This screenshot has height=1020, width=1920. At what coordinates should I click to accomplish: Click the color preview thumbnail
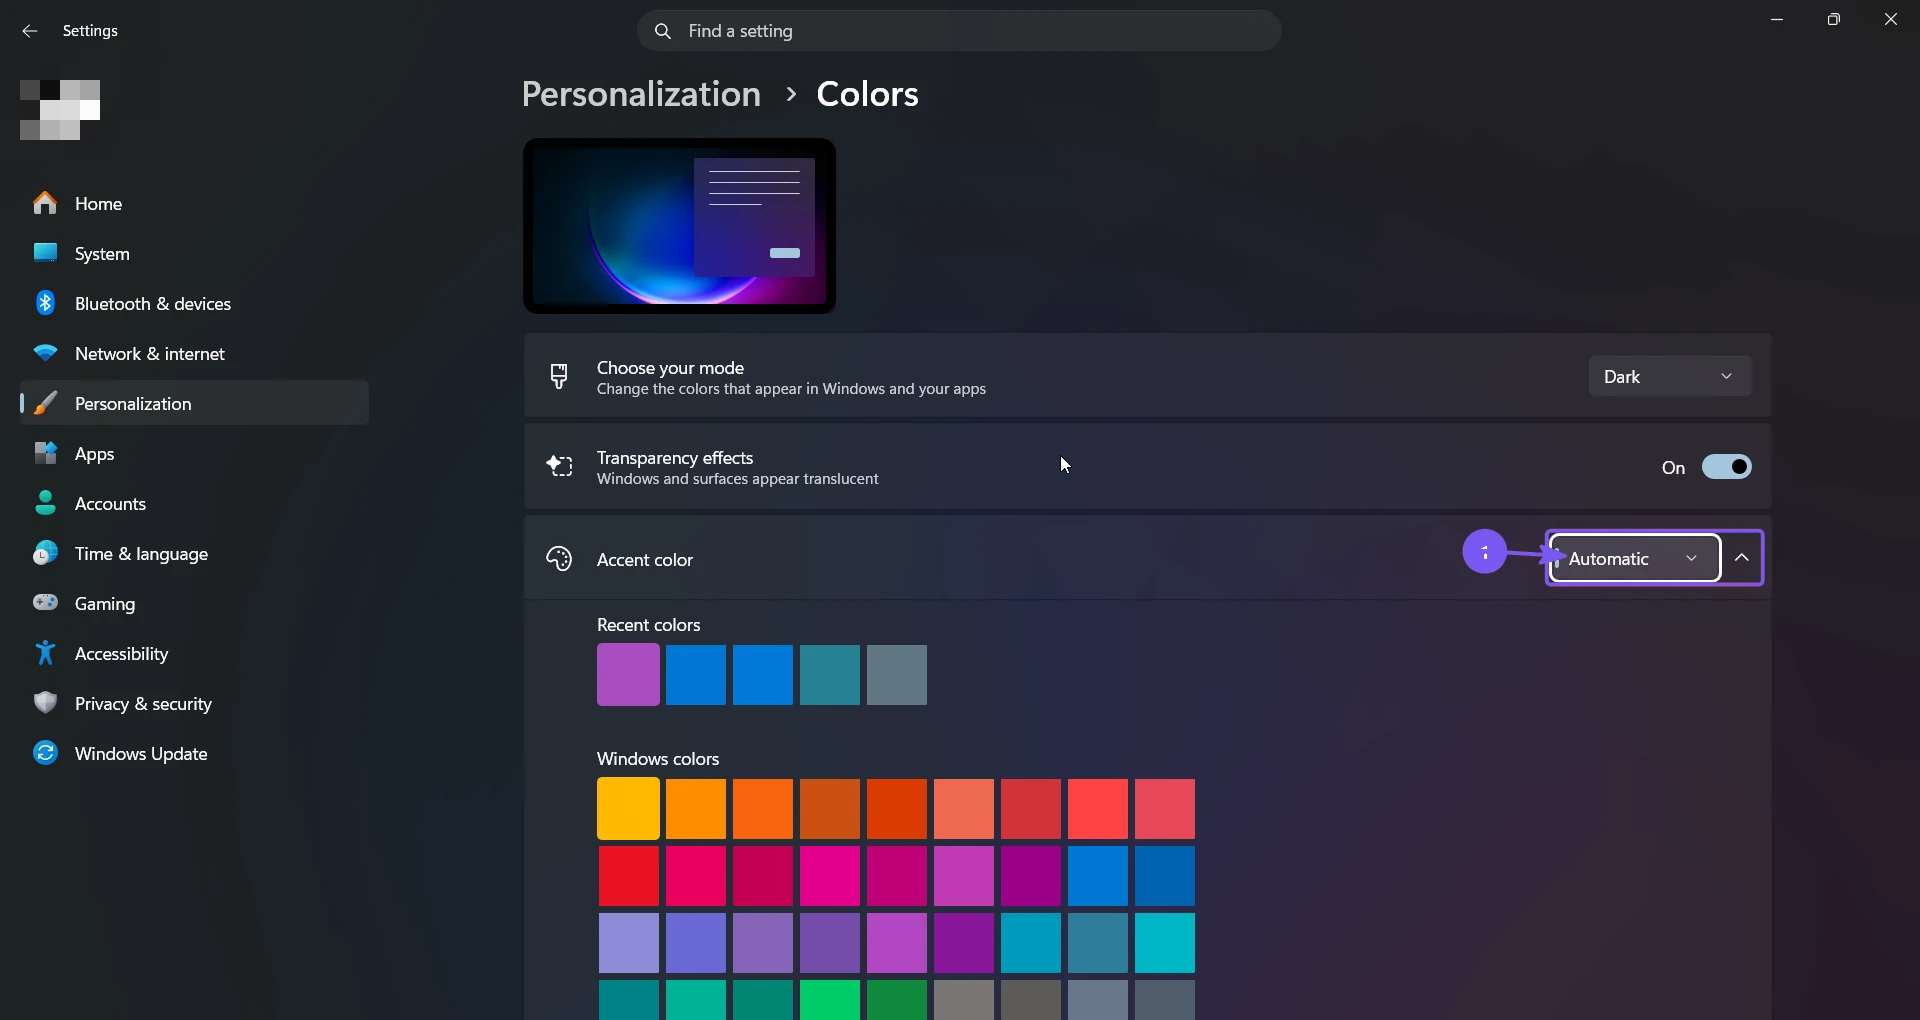(679, 226)
